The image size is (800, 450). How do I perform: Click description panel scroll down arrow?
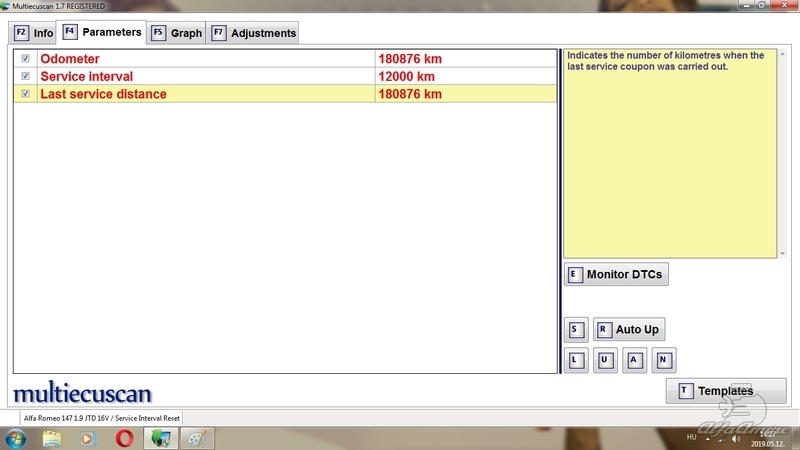coord(782,254)
